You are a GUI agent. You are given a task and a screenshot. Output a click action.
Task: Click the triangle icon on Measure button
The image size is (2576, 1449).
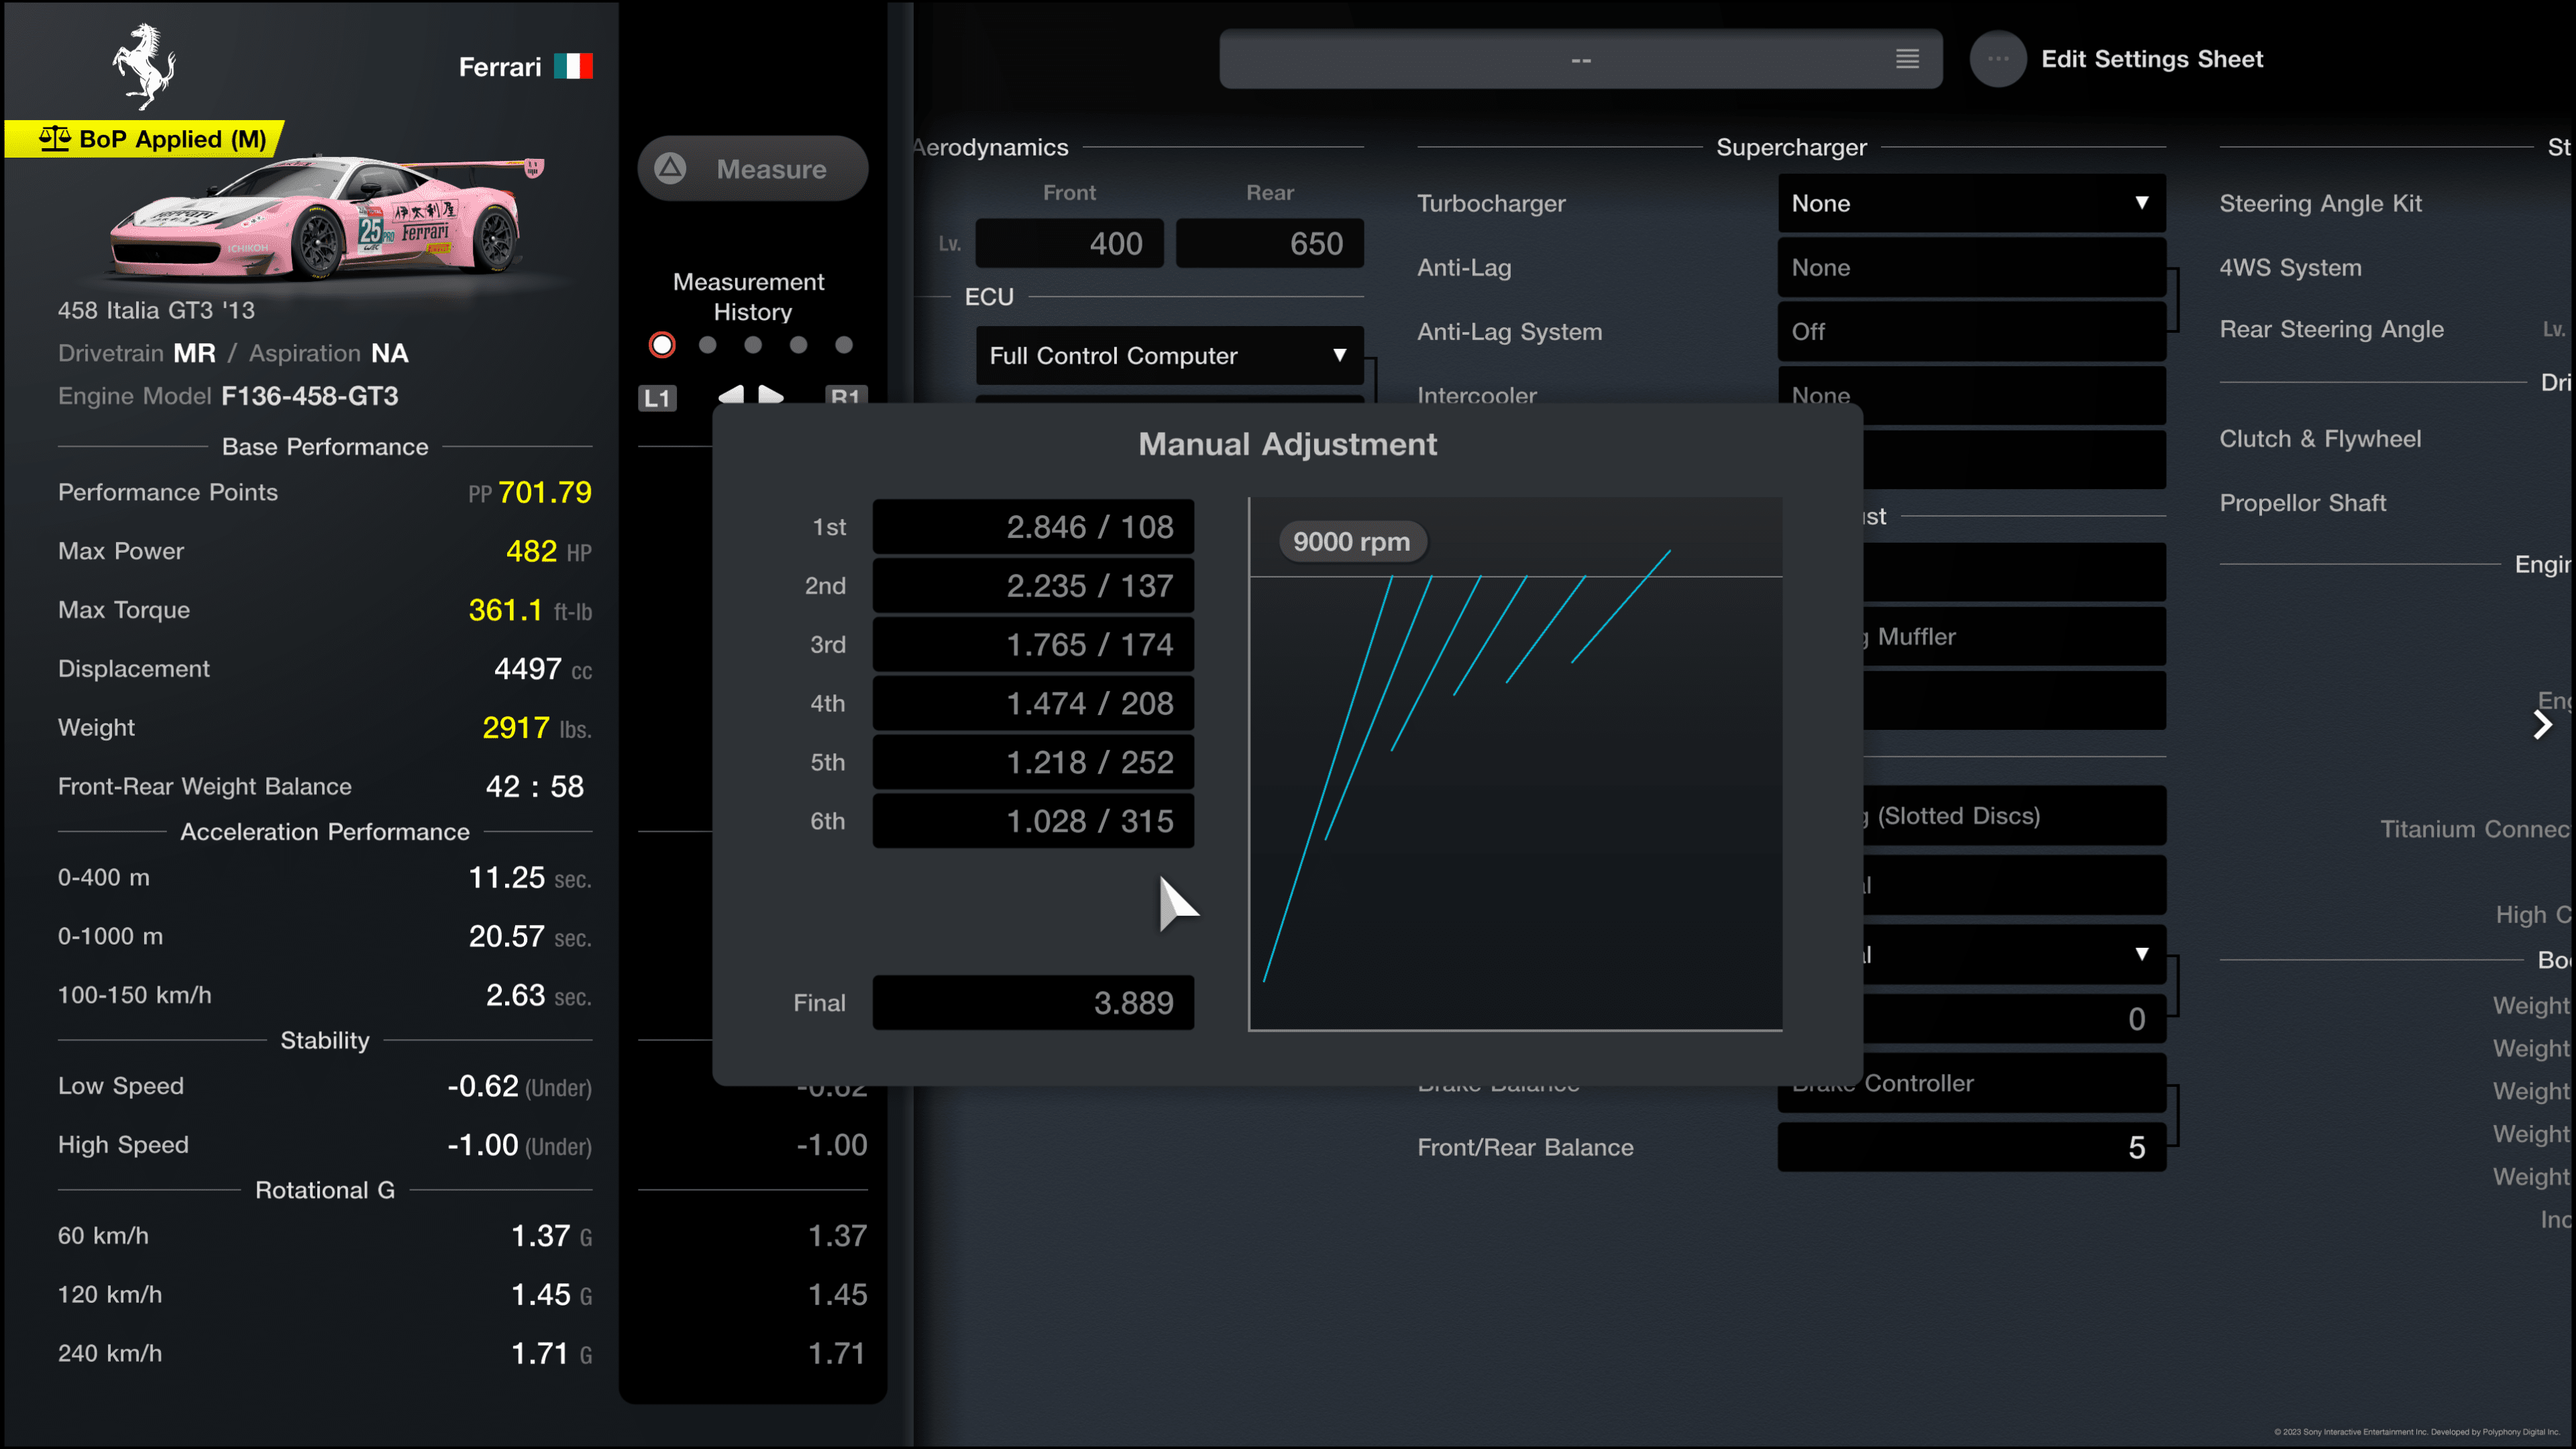[x=670, y=168]
